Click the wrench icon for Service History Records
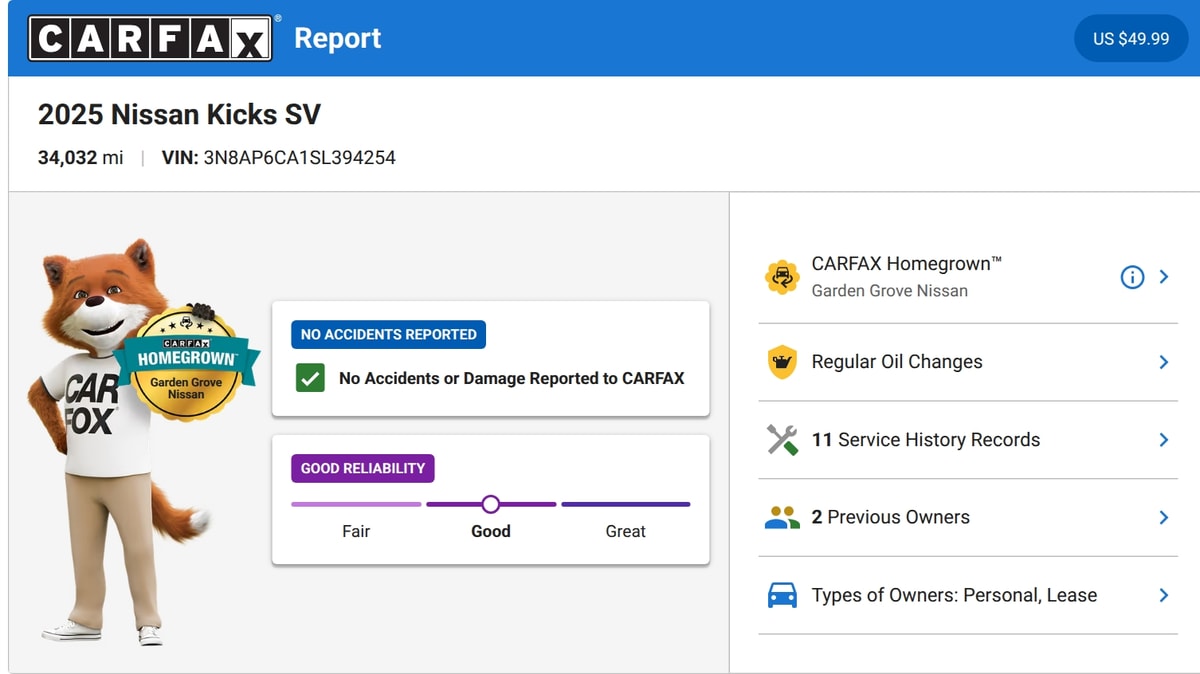The width and height of the screenshot is (1200, 674). tap(782, 440)
